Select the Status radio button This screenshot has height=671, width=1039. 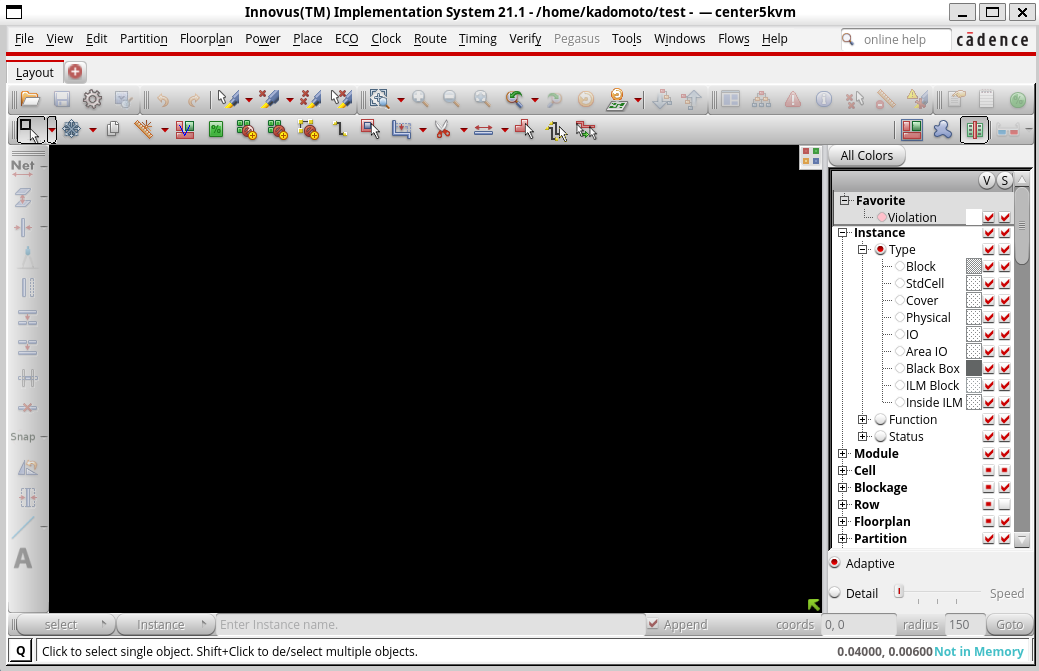[881, 437]
